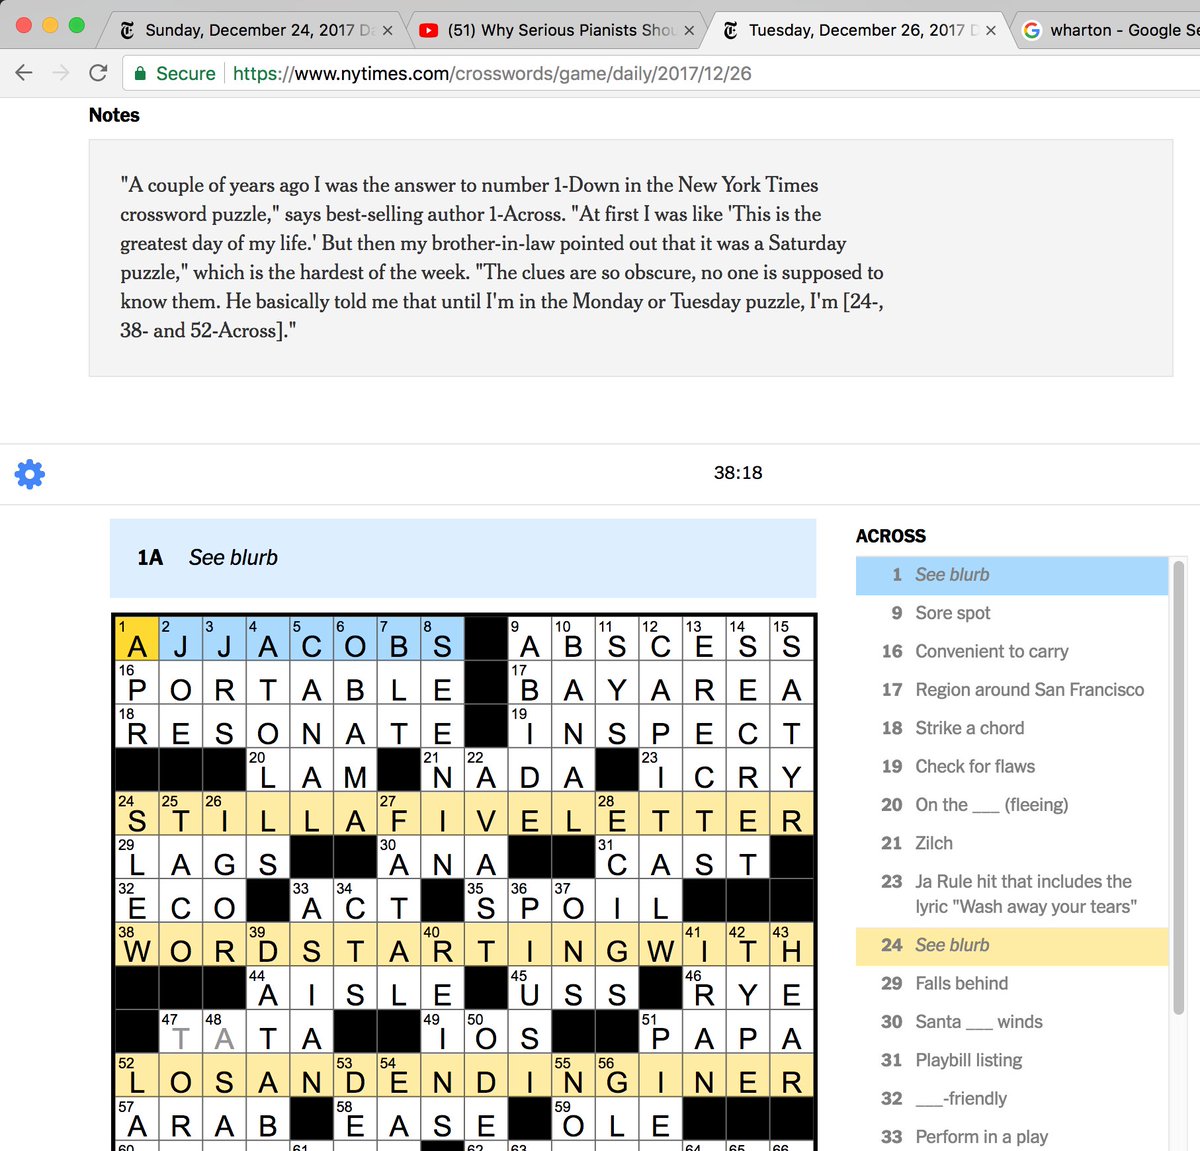Select clue 21 Zilch

[1012, 843]
